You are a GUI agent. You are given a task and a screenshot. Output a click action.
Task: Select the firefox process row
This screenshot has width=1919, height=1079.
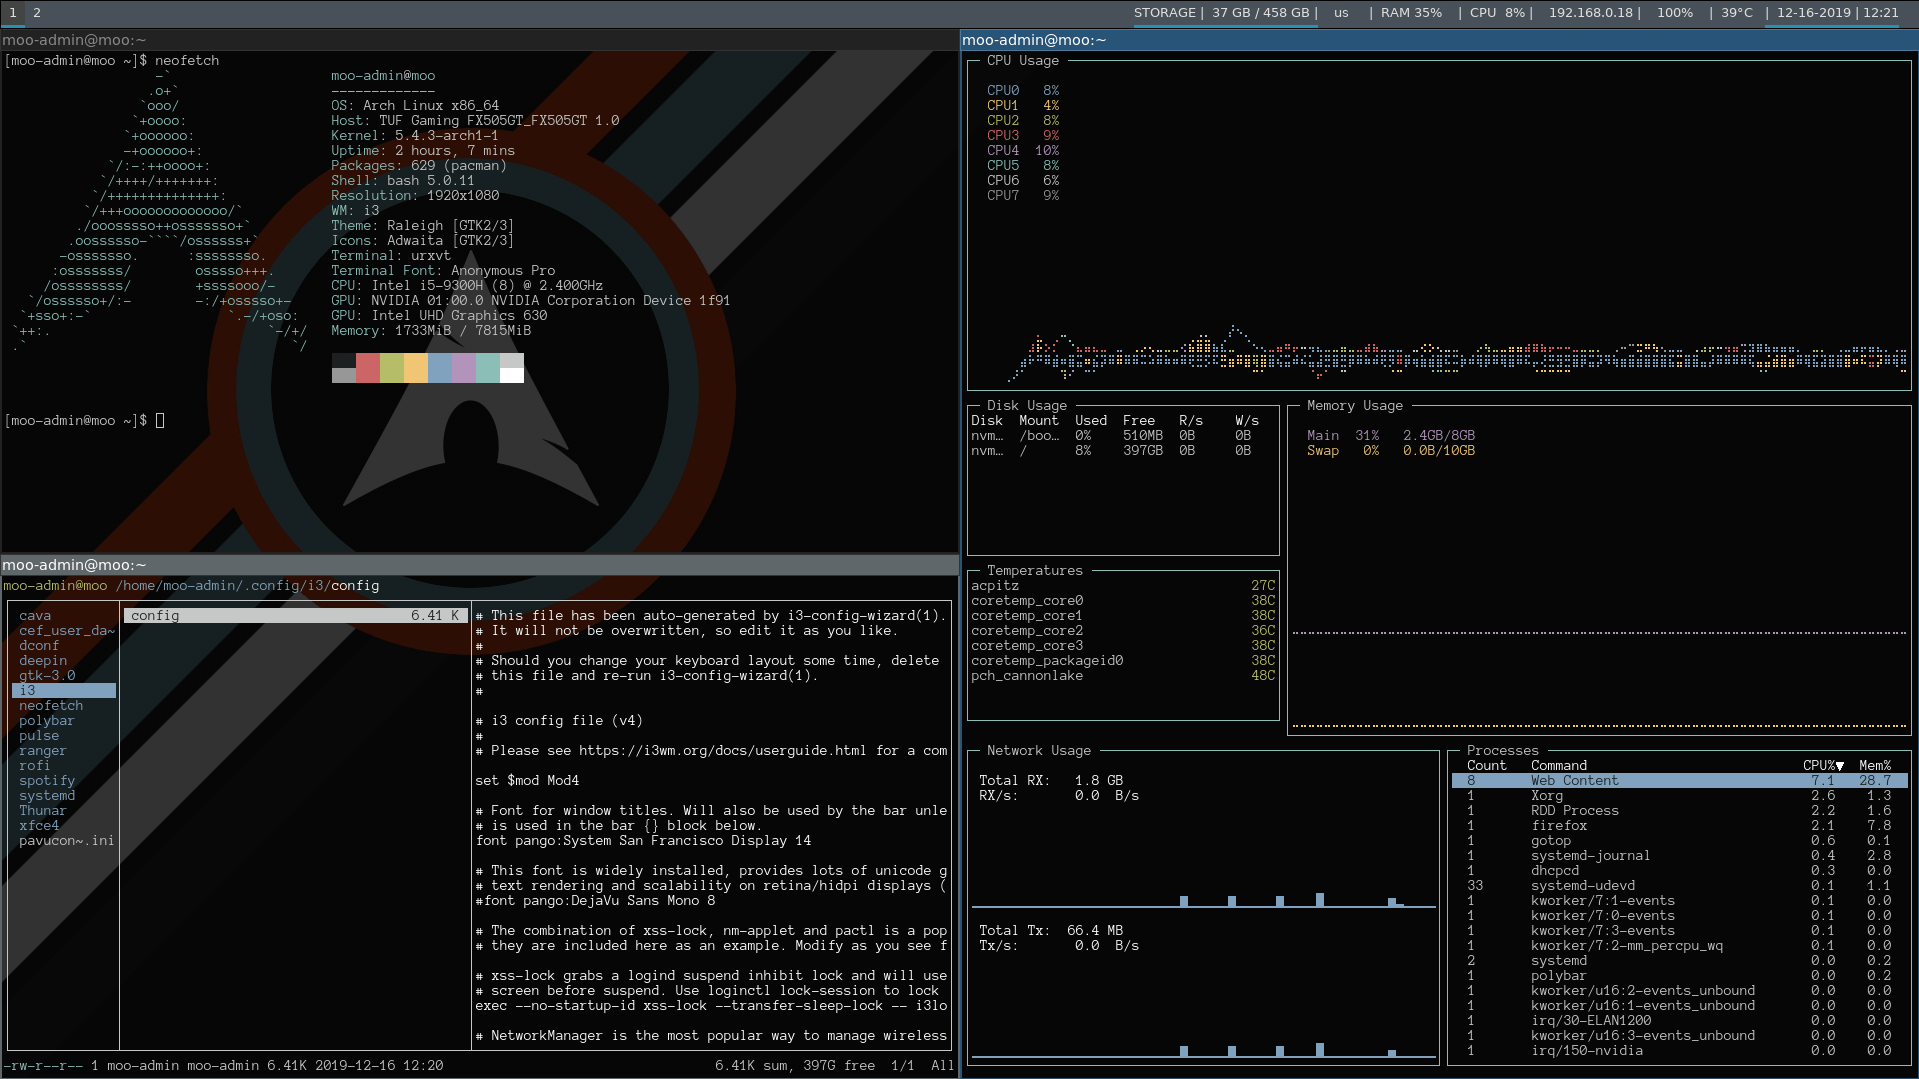pos(1680,826)
